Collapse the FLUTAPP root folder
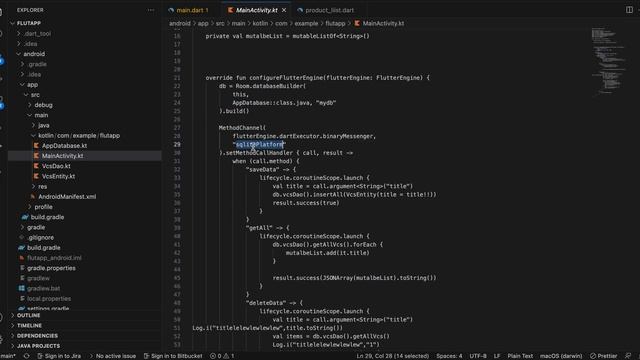 pos(29,23)
